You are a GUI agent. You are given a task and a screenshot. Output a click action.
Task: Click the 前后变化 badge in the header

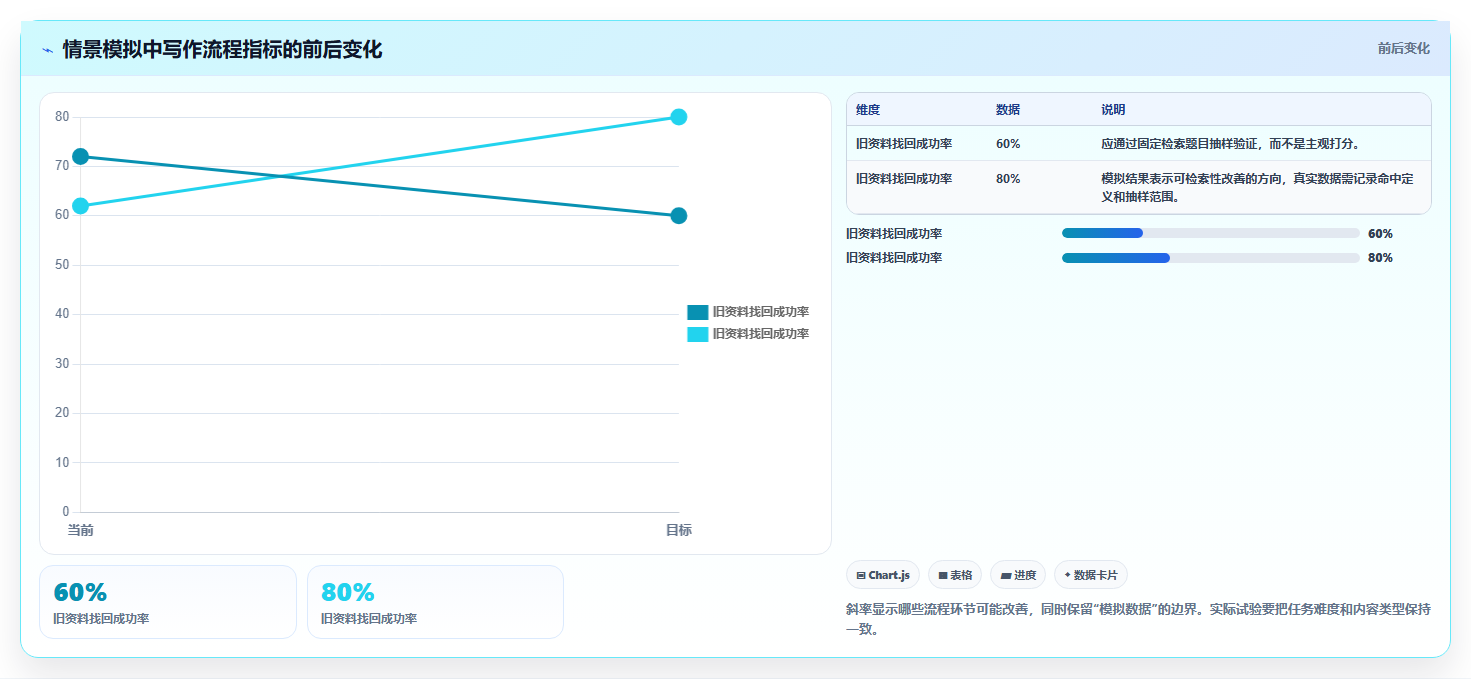(x=1403, y=48)
